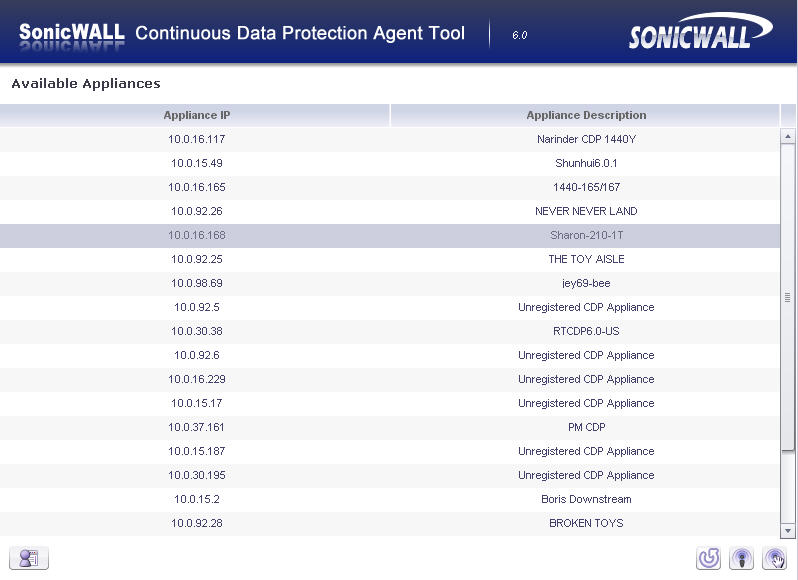This screenshot has height=580, width=798.
Task: Click the hand pointer manual select icon
Action: (x=775, y=558)
